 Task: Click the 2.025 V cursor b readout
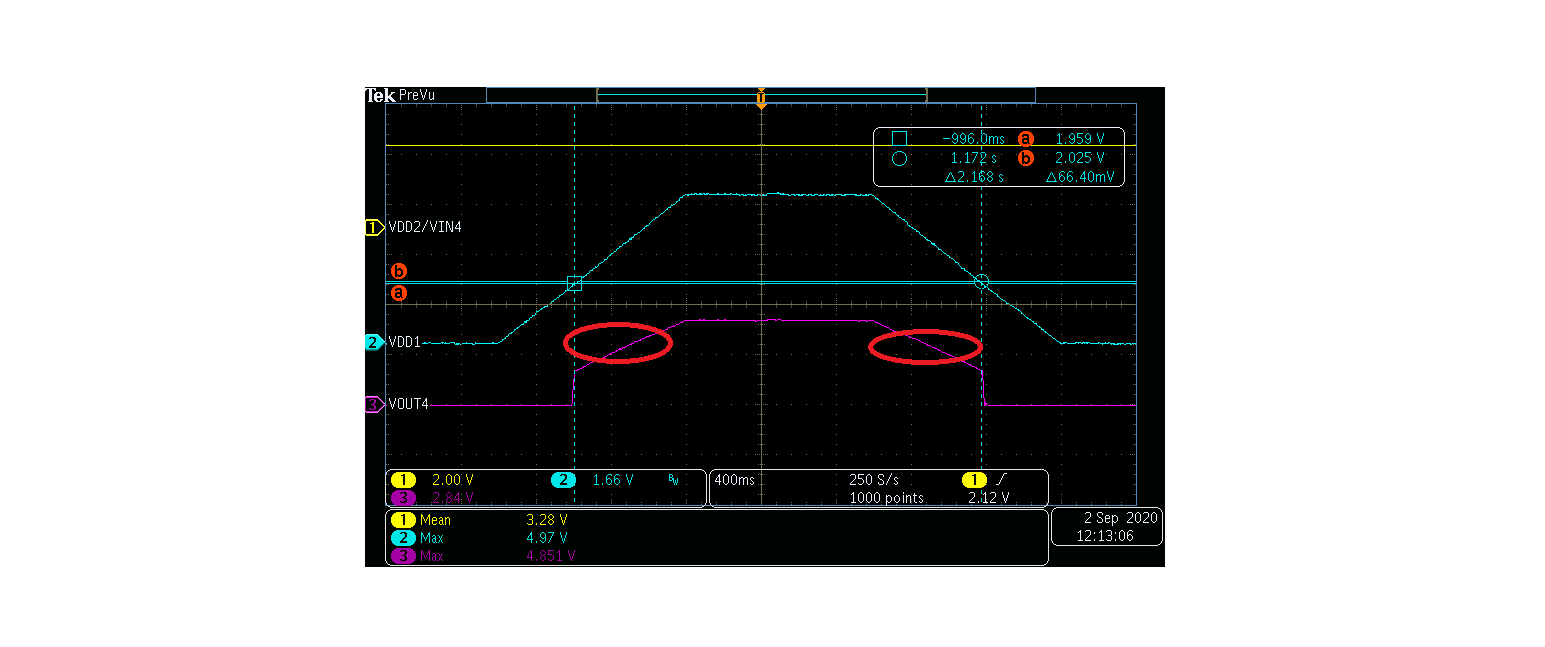(1080, 158)
